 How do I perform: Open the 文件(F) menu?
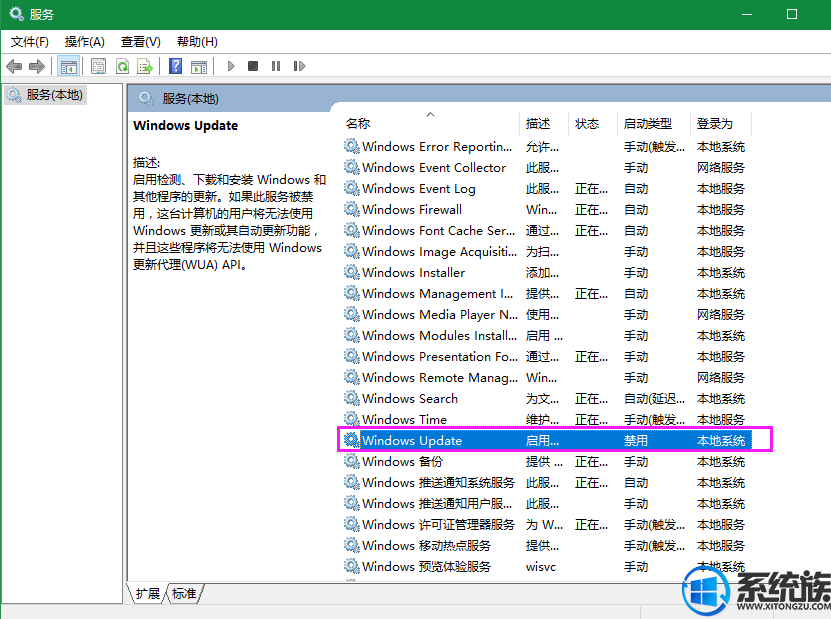pyautogui.click(x=30, y=42)
